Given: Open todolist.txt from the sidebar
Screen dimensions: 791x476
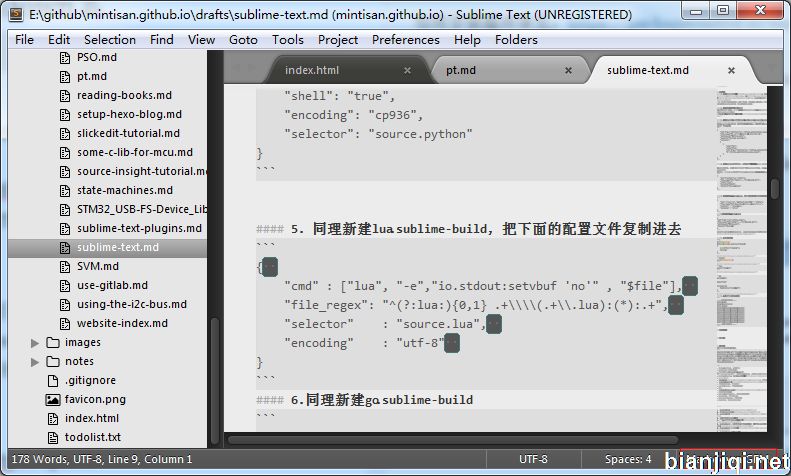Looking at the screenshot, I should (x=93, y=437).
